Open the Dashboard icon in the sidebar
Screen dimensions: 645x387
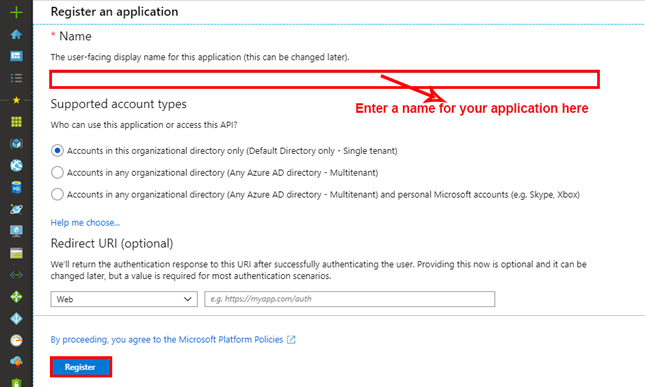point(16,56)
